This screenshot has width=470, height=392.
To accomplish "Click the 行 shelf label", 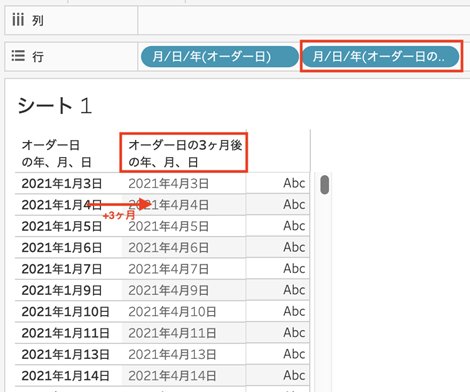I will [x=38, y=56].
